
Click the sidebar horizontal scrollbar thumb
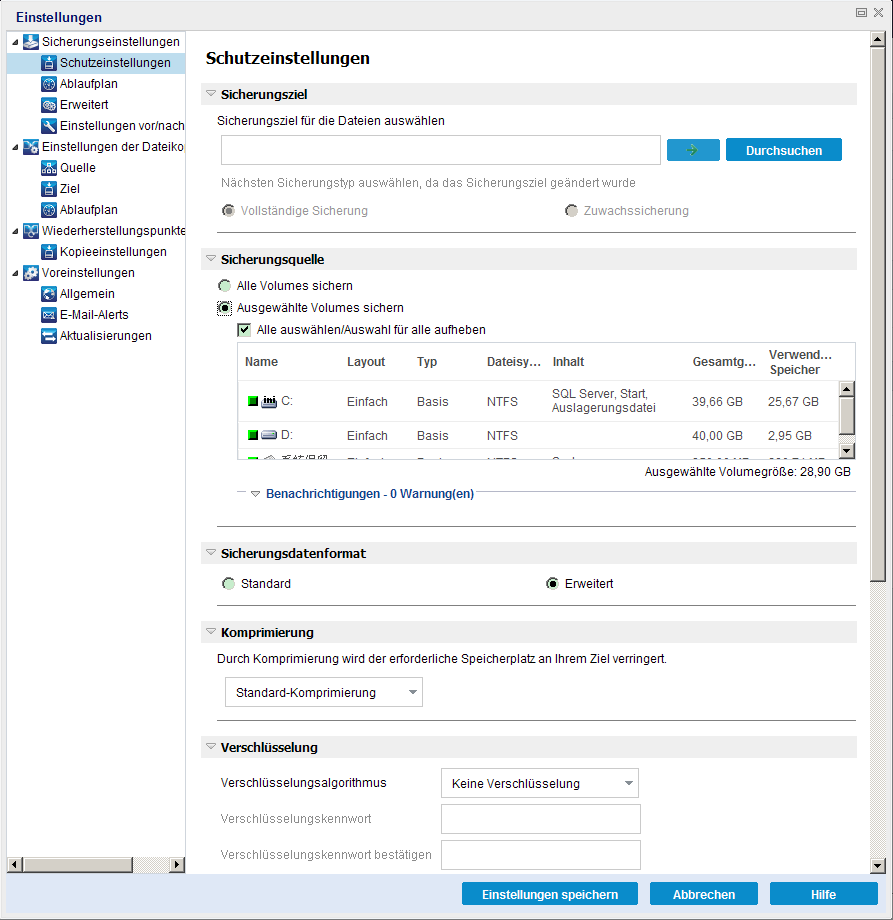click(78, 865)
